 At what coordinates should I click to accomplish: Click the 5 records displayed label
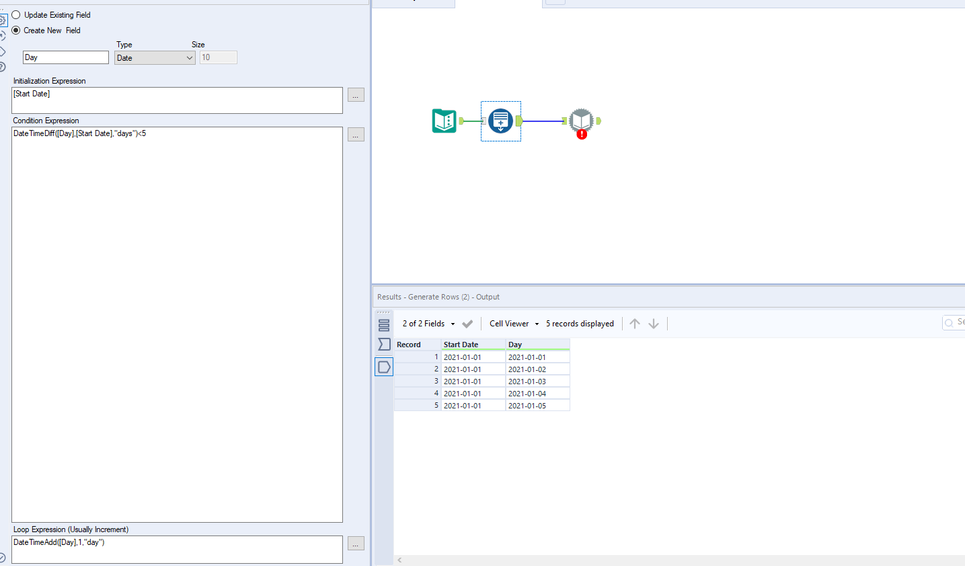[580, 324]
